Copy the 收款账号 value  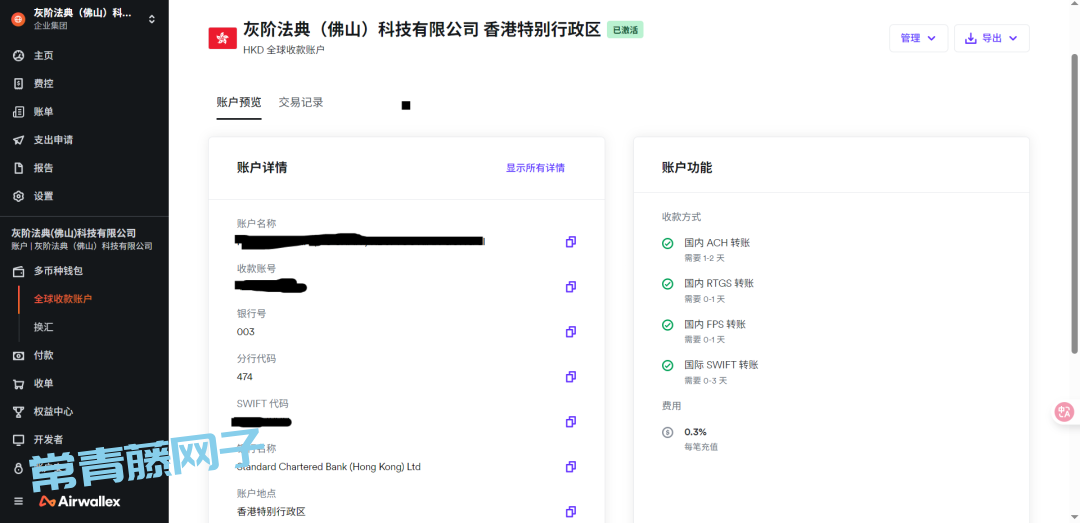(x=570, y=287)
